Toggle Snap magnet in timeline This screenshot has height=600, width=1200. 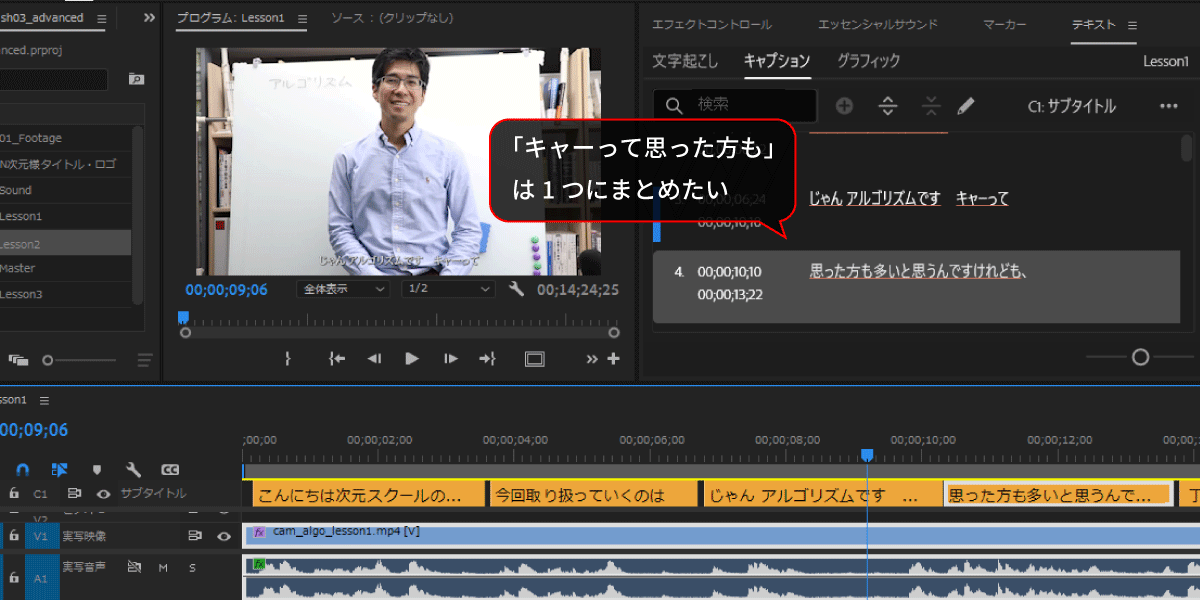24,469
